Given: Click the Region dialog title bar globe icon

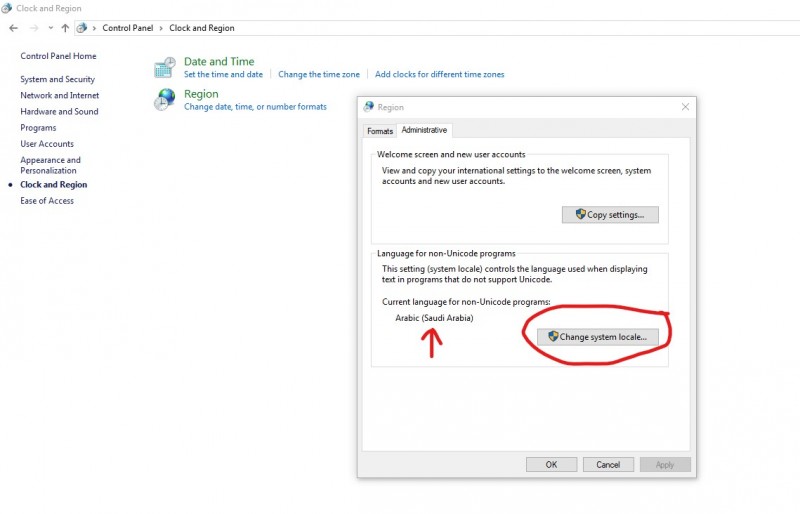Looking at the screenshot, I should 369,107.
